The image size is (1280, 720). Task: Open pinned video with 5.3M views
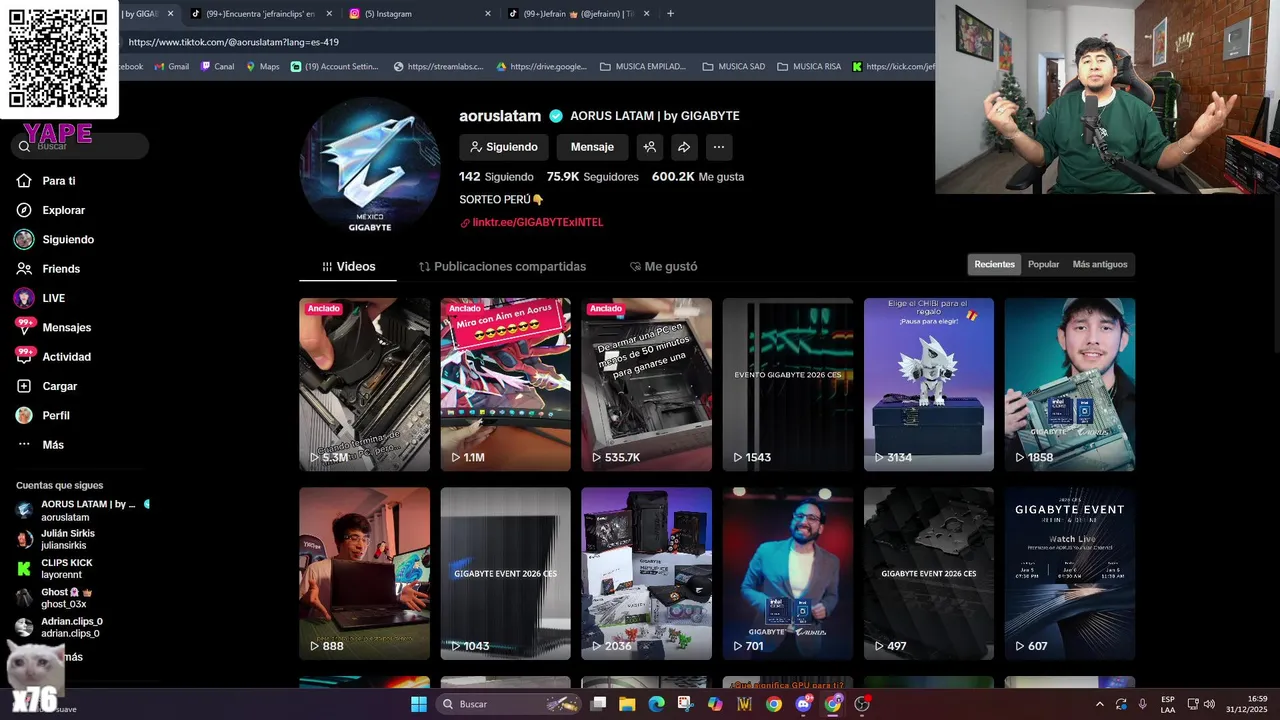(x=364, y=384)
